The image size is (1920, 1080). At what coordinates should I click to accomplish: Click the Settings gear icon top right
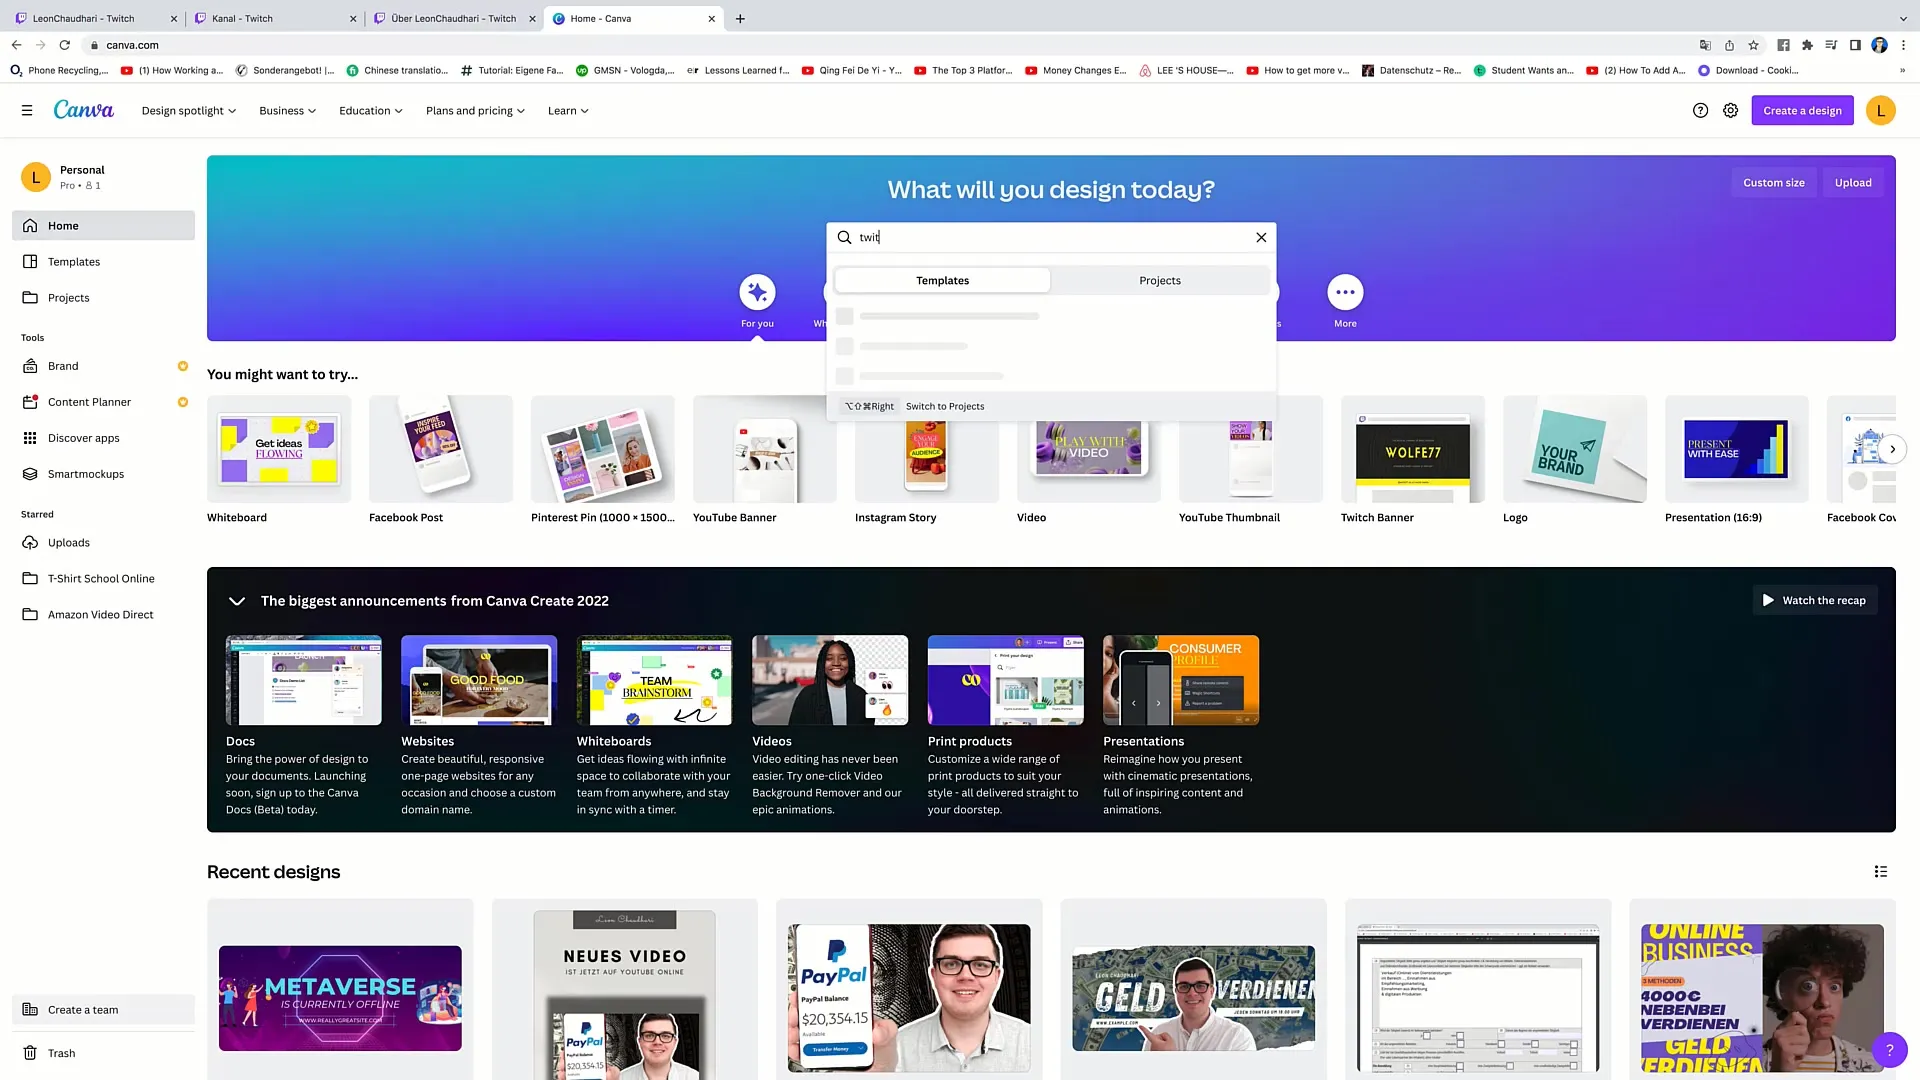click(x=1731, y=109)
